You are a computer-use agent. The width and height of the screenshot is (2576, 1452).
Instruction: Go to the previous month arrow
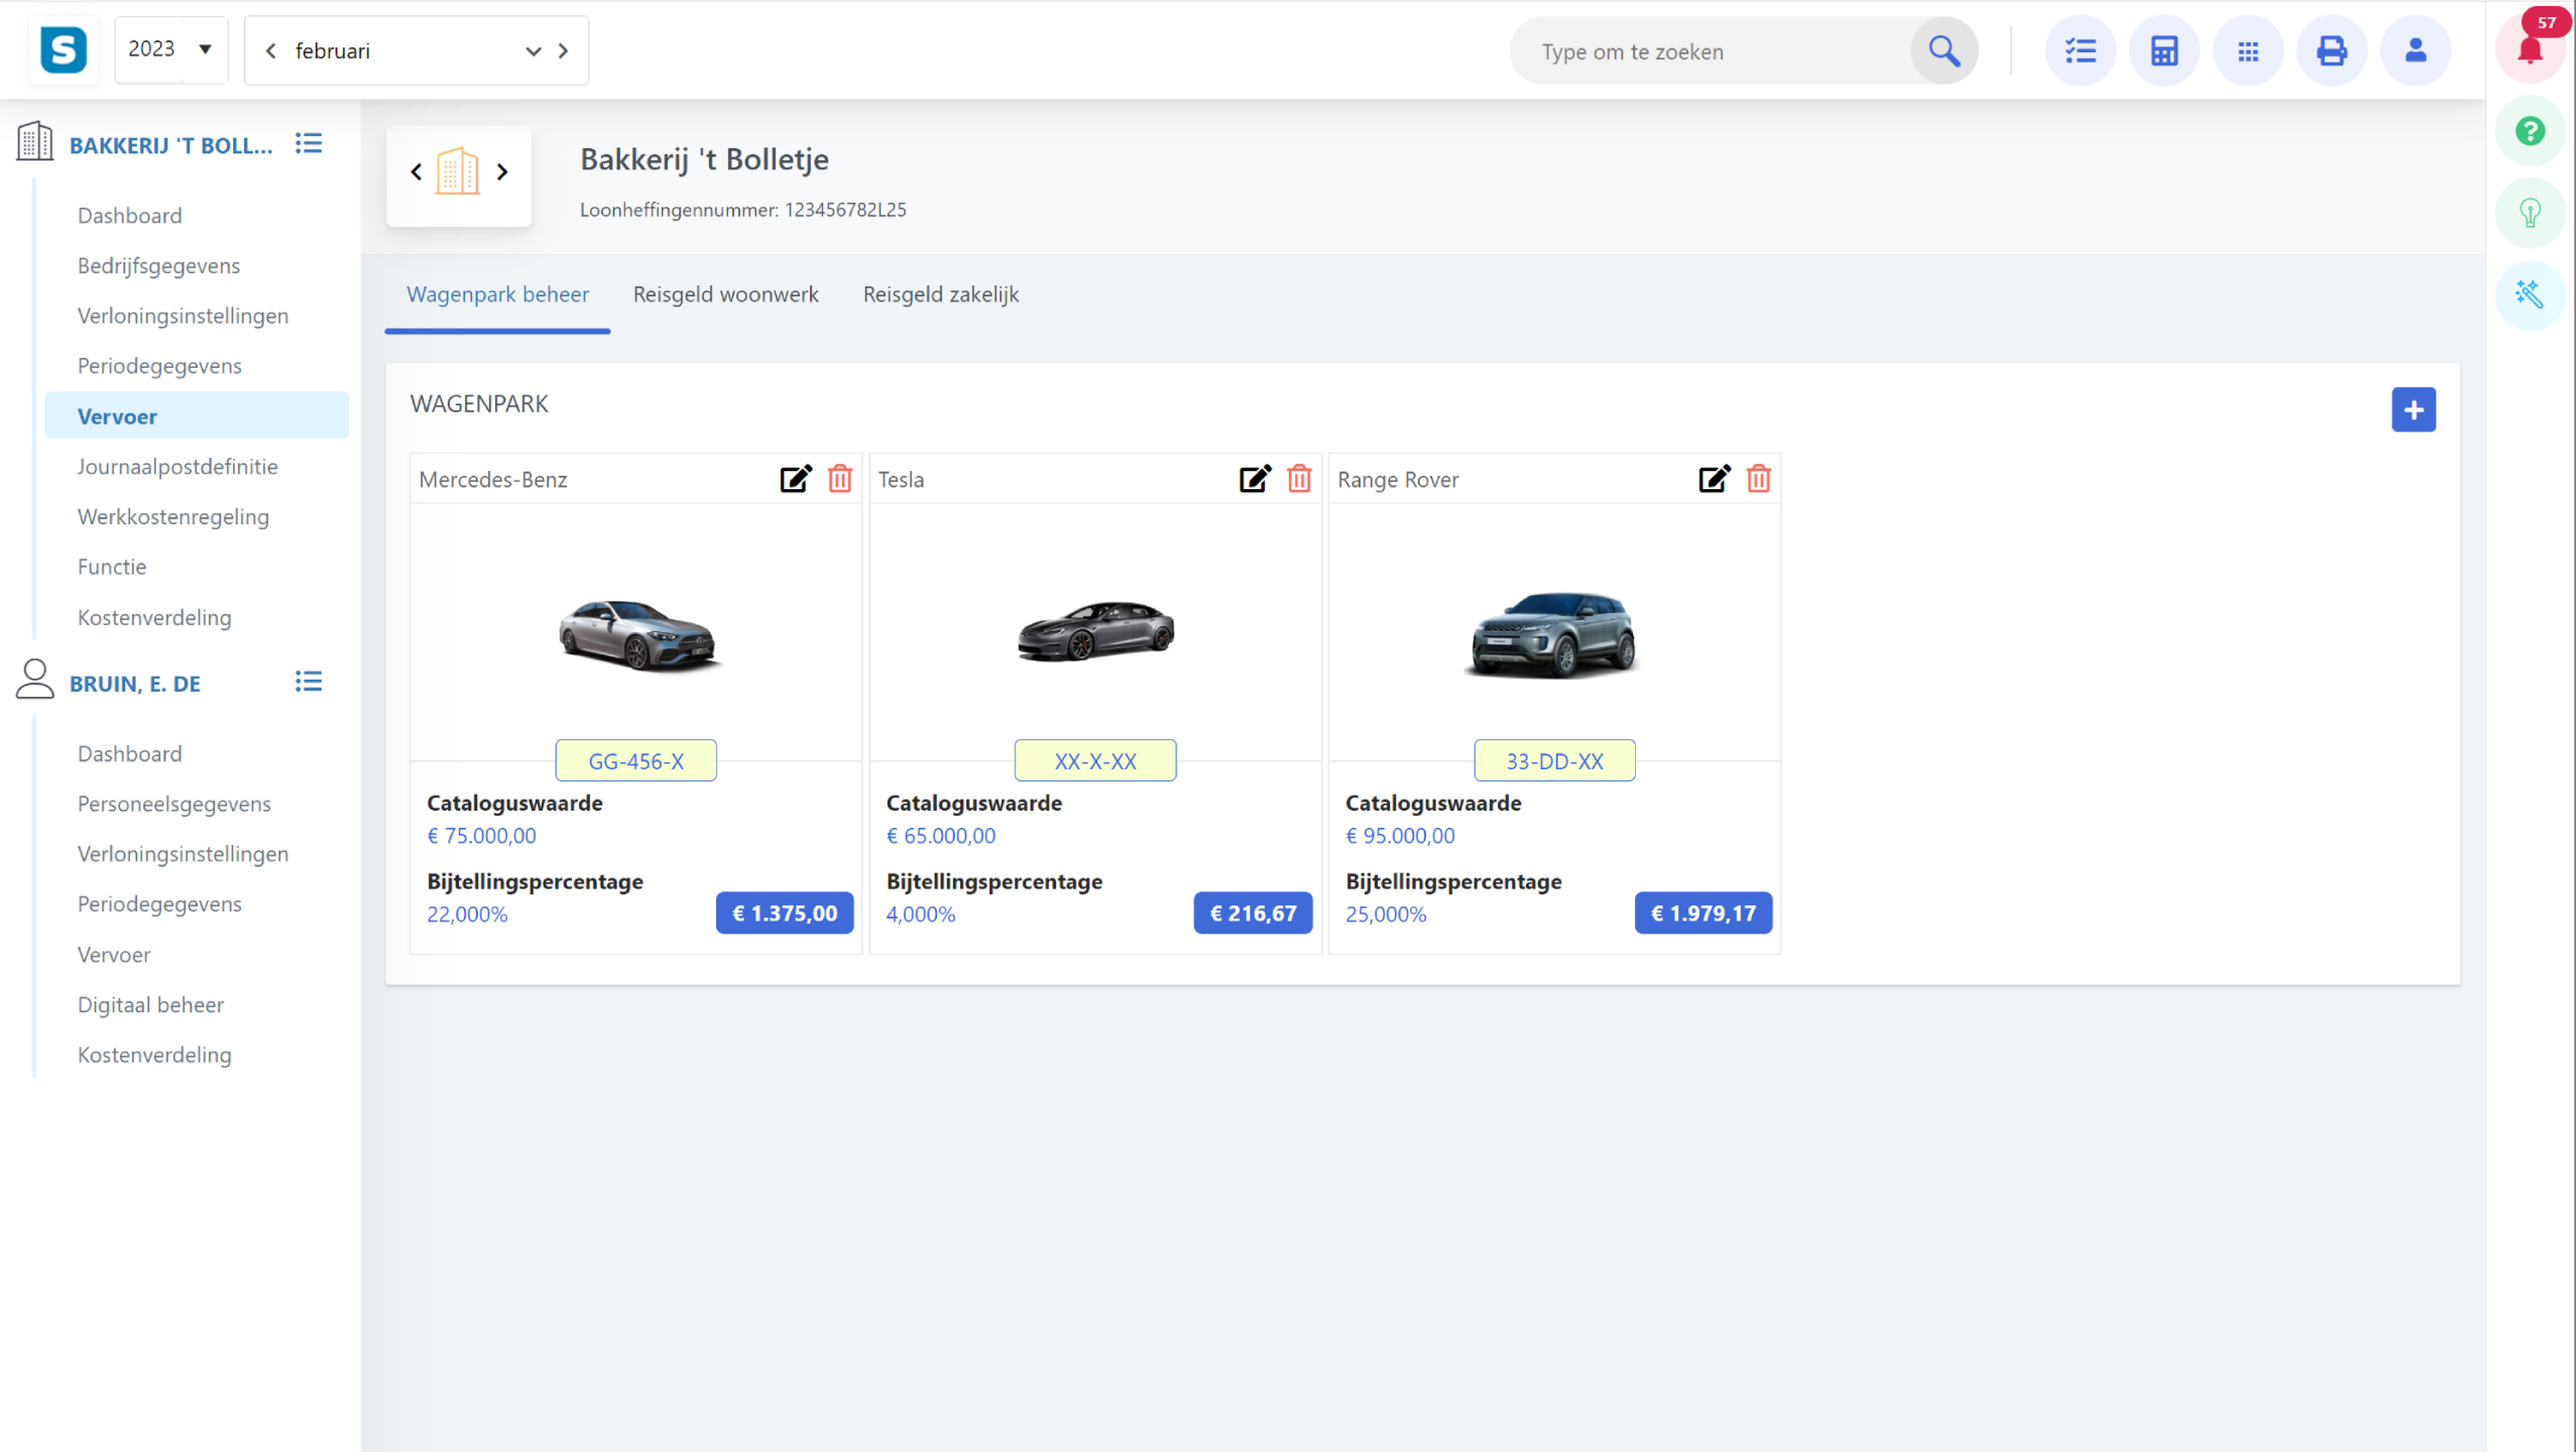(x=270, y=51)
